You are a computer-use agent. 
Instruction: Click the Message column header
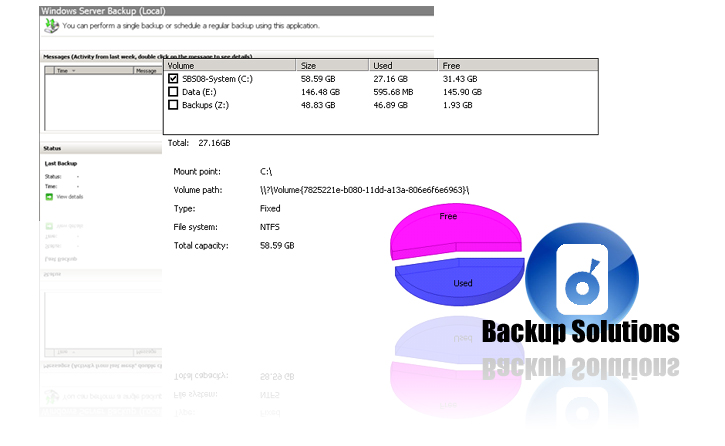(x=146, y=71)
